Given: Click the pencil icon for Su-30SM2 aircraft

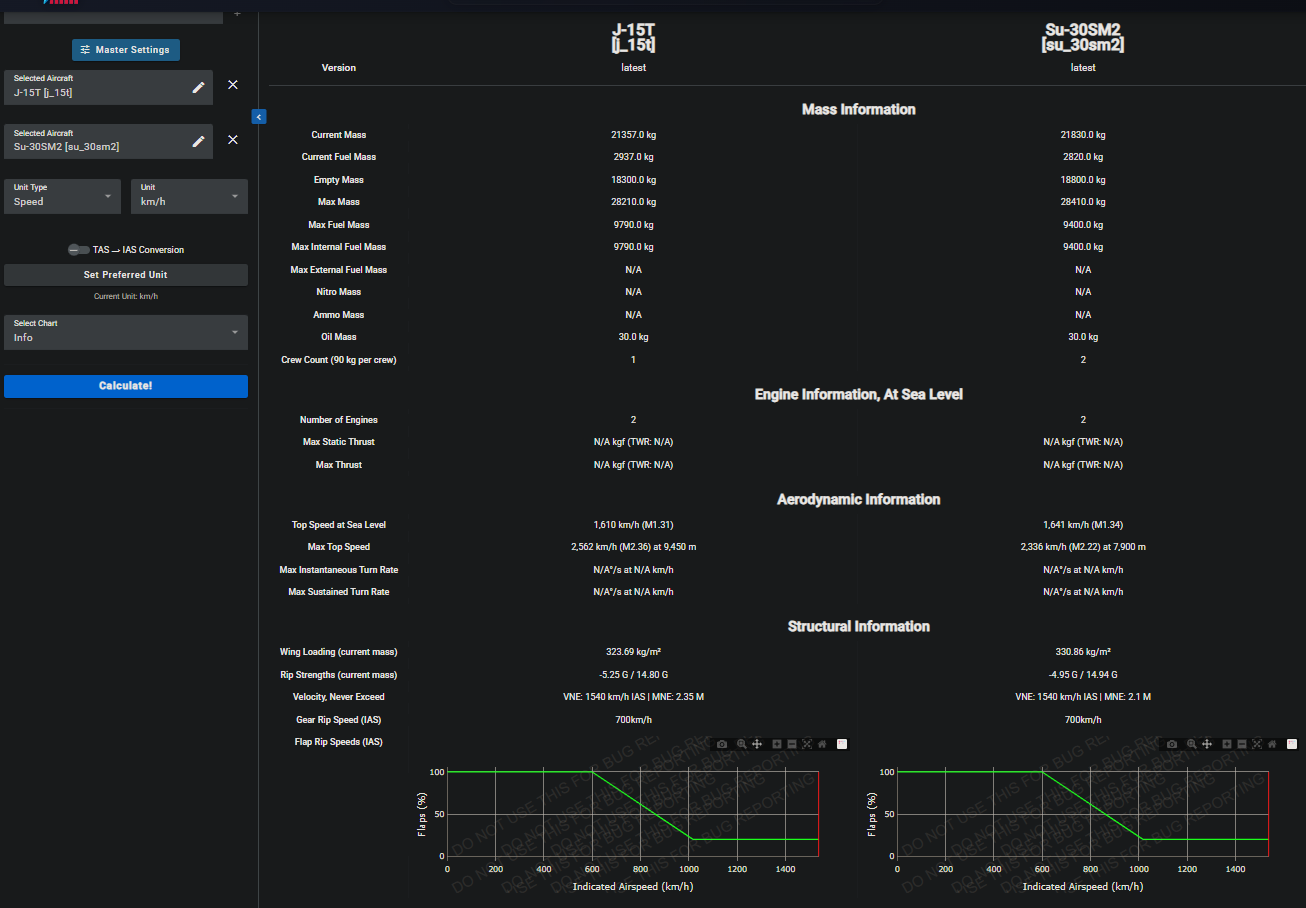Looking at the screenshot, I should click(198, 141).
